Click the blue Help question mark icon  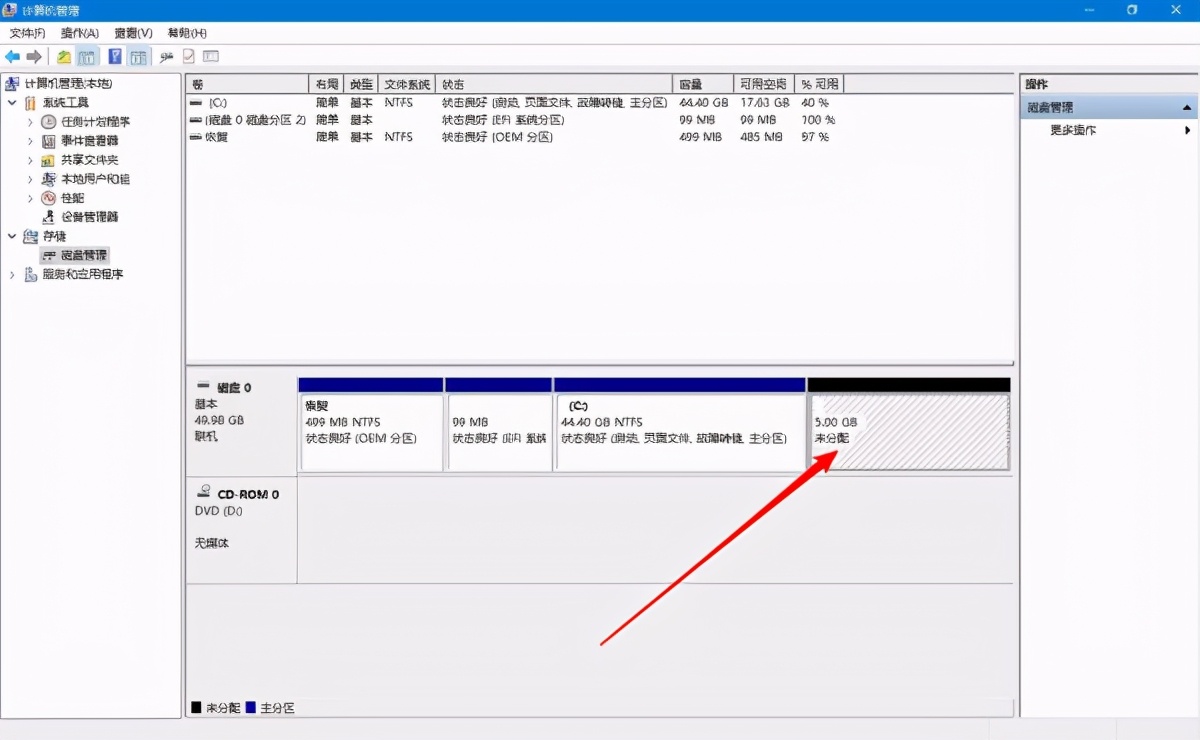click(115, 57)
